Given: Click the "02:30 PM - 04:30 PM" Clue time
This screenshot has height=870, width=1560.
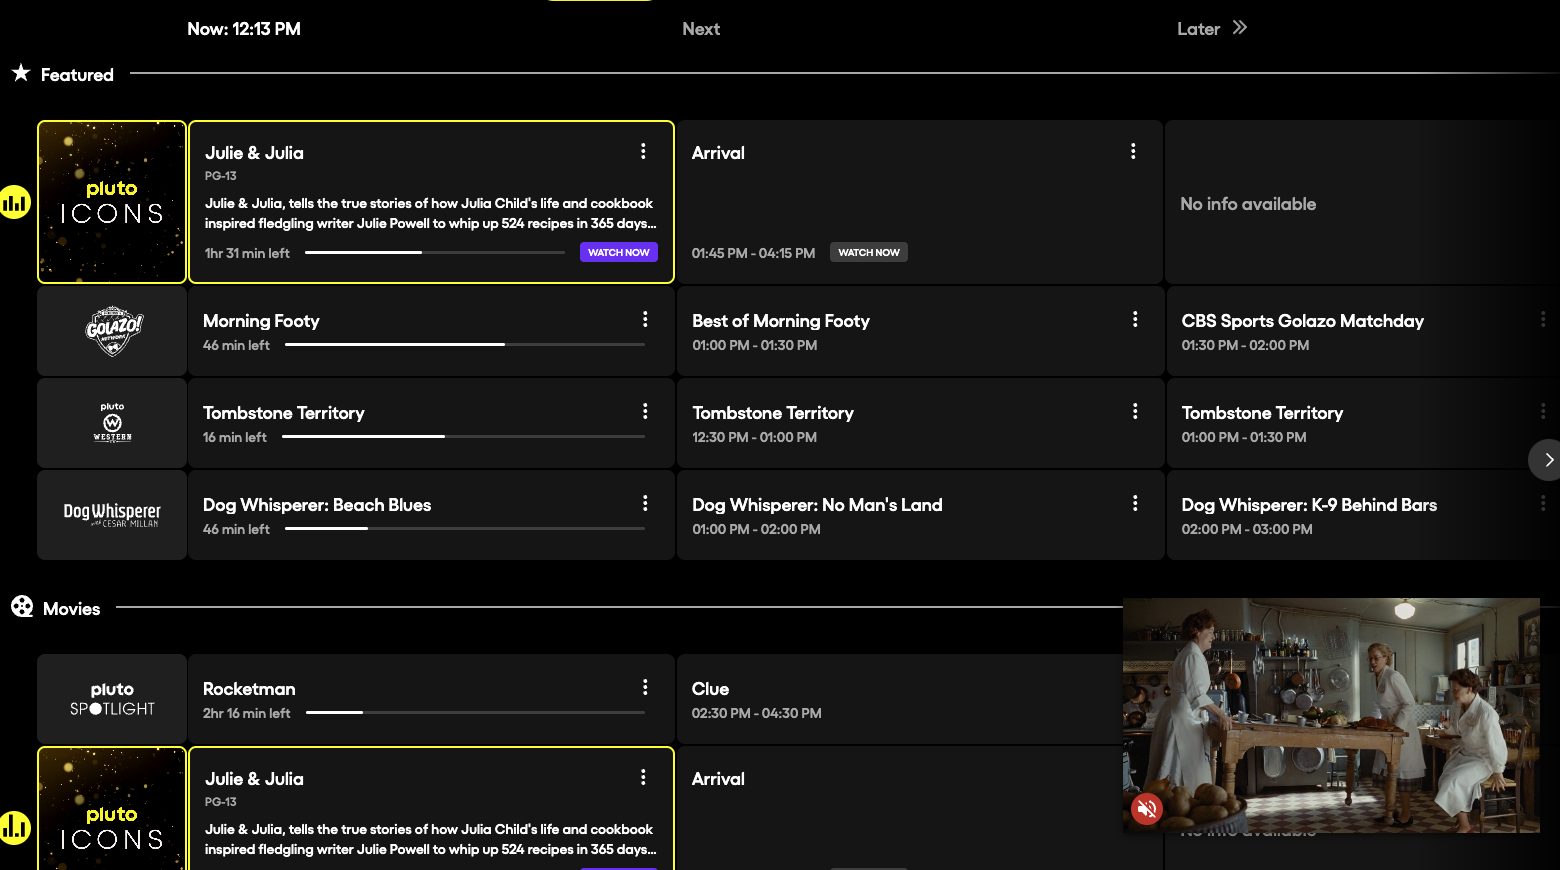Looking at the screenshot, I should (757, 713).
